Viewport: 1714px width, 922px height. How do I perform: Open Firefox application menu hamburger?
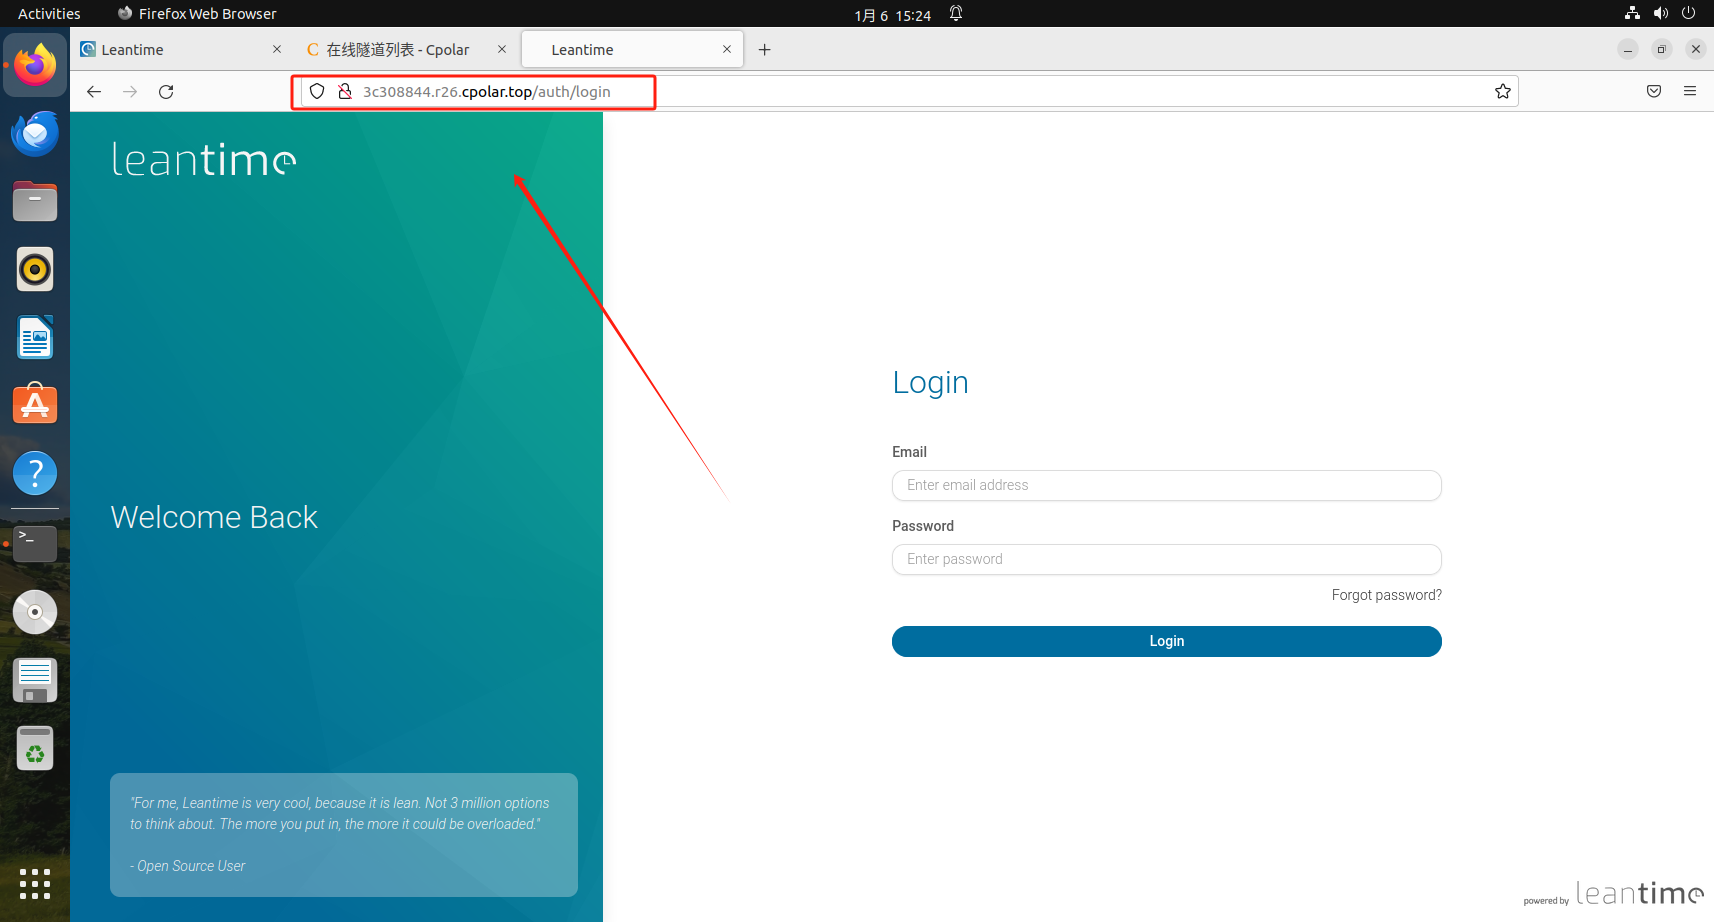[x=1690, y=91]
